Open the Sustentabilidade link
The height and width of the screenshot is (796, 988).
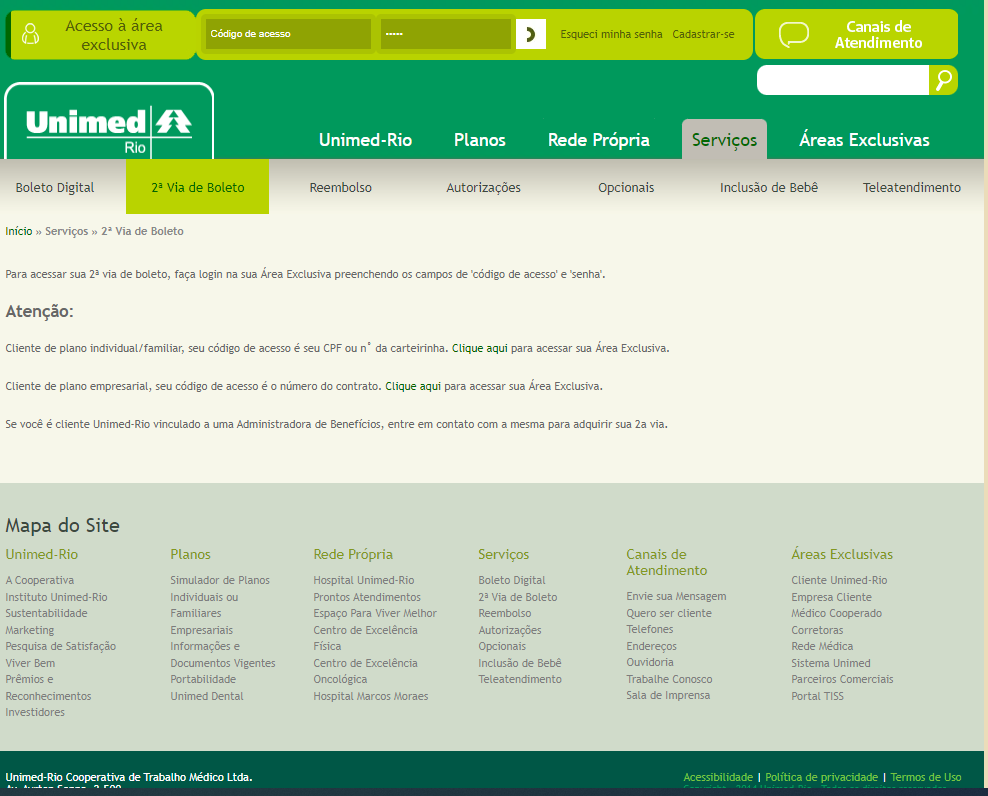pyautogui.click(x=47, y=613)
